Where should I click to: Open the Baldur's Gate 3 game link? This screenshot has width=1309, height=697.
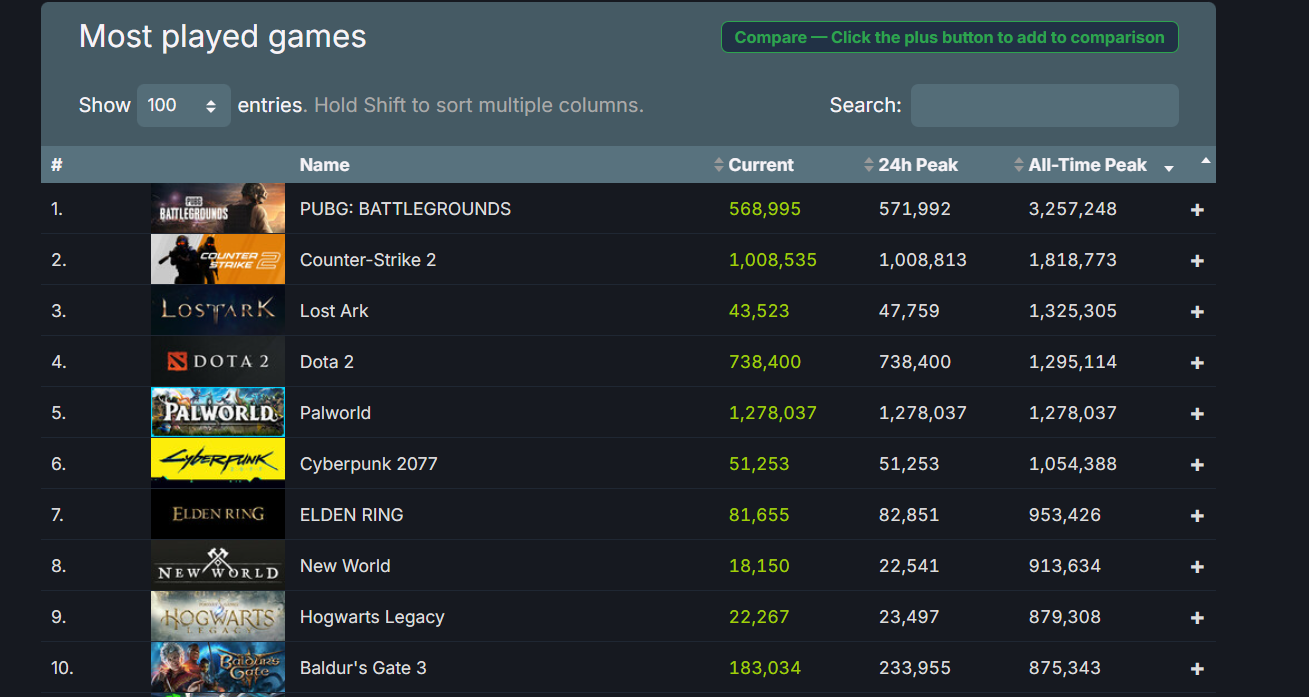click(363, 668)
